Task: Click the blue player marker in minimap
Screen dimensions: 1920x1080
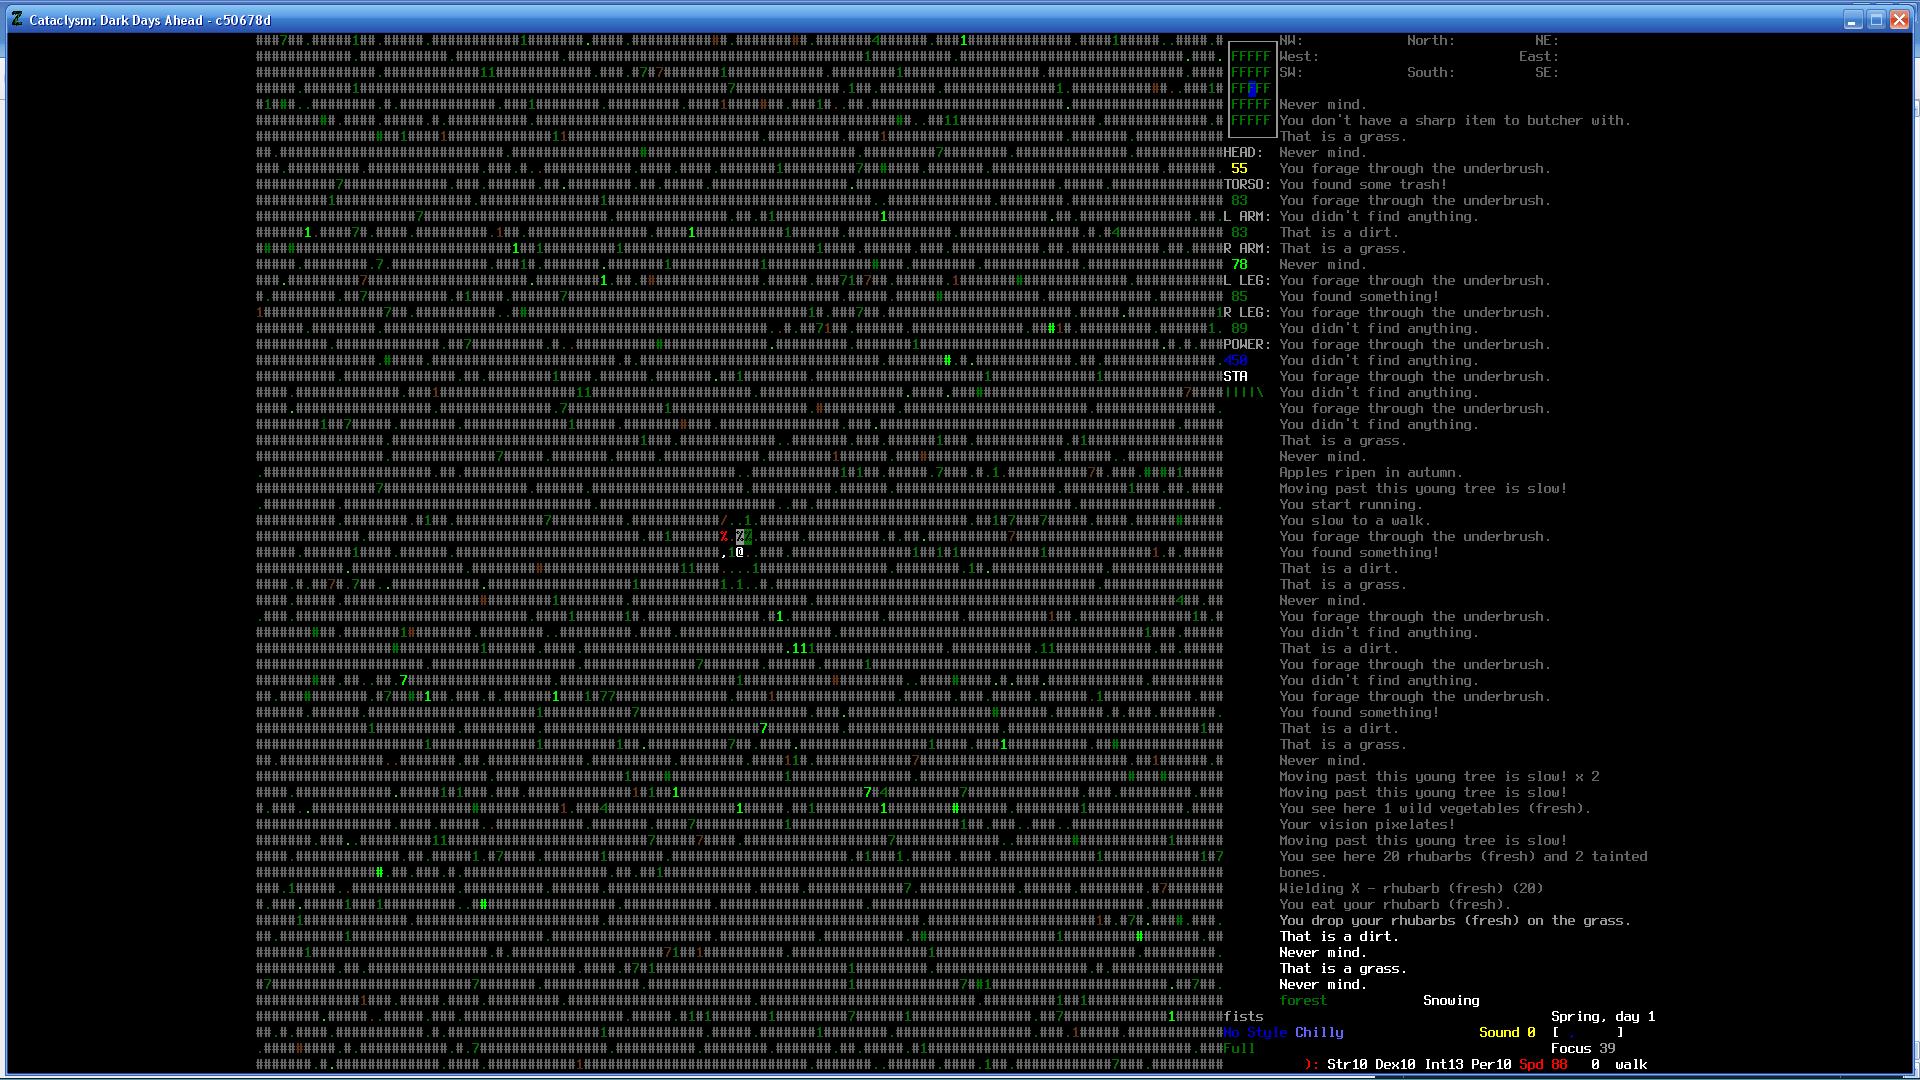Action: tap(1252, 89)
